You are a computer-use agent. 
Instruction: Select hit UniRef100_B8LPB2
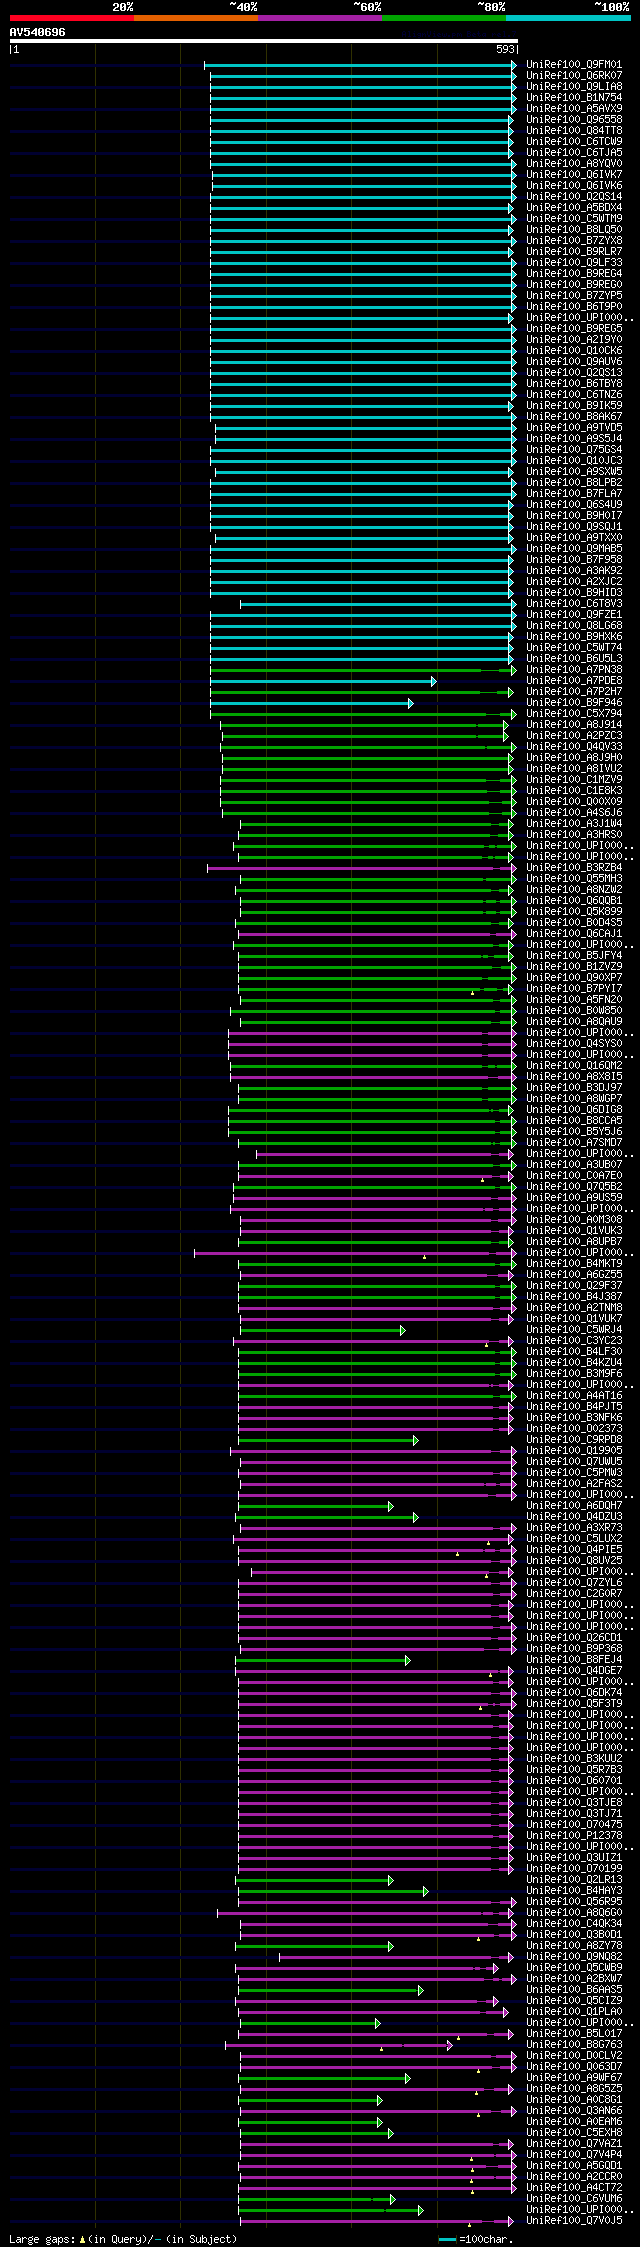(x=574, y=483)
